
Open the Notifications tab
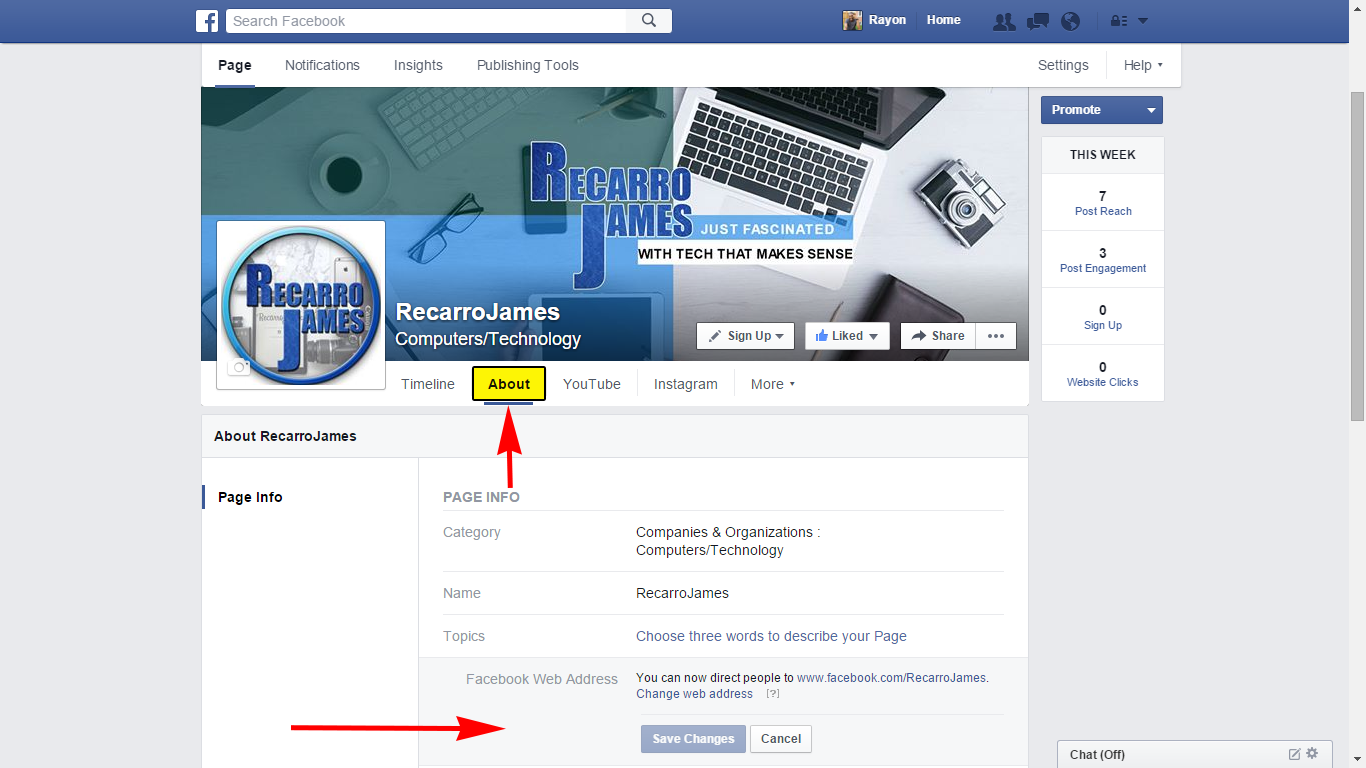click(x=322, y=65)
